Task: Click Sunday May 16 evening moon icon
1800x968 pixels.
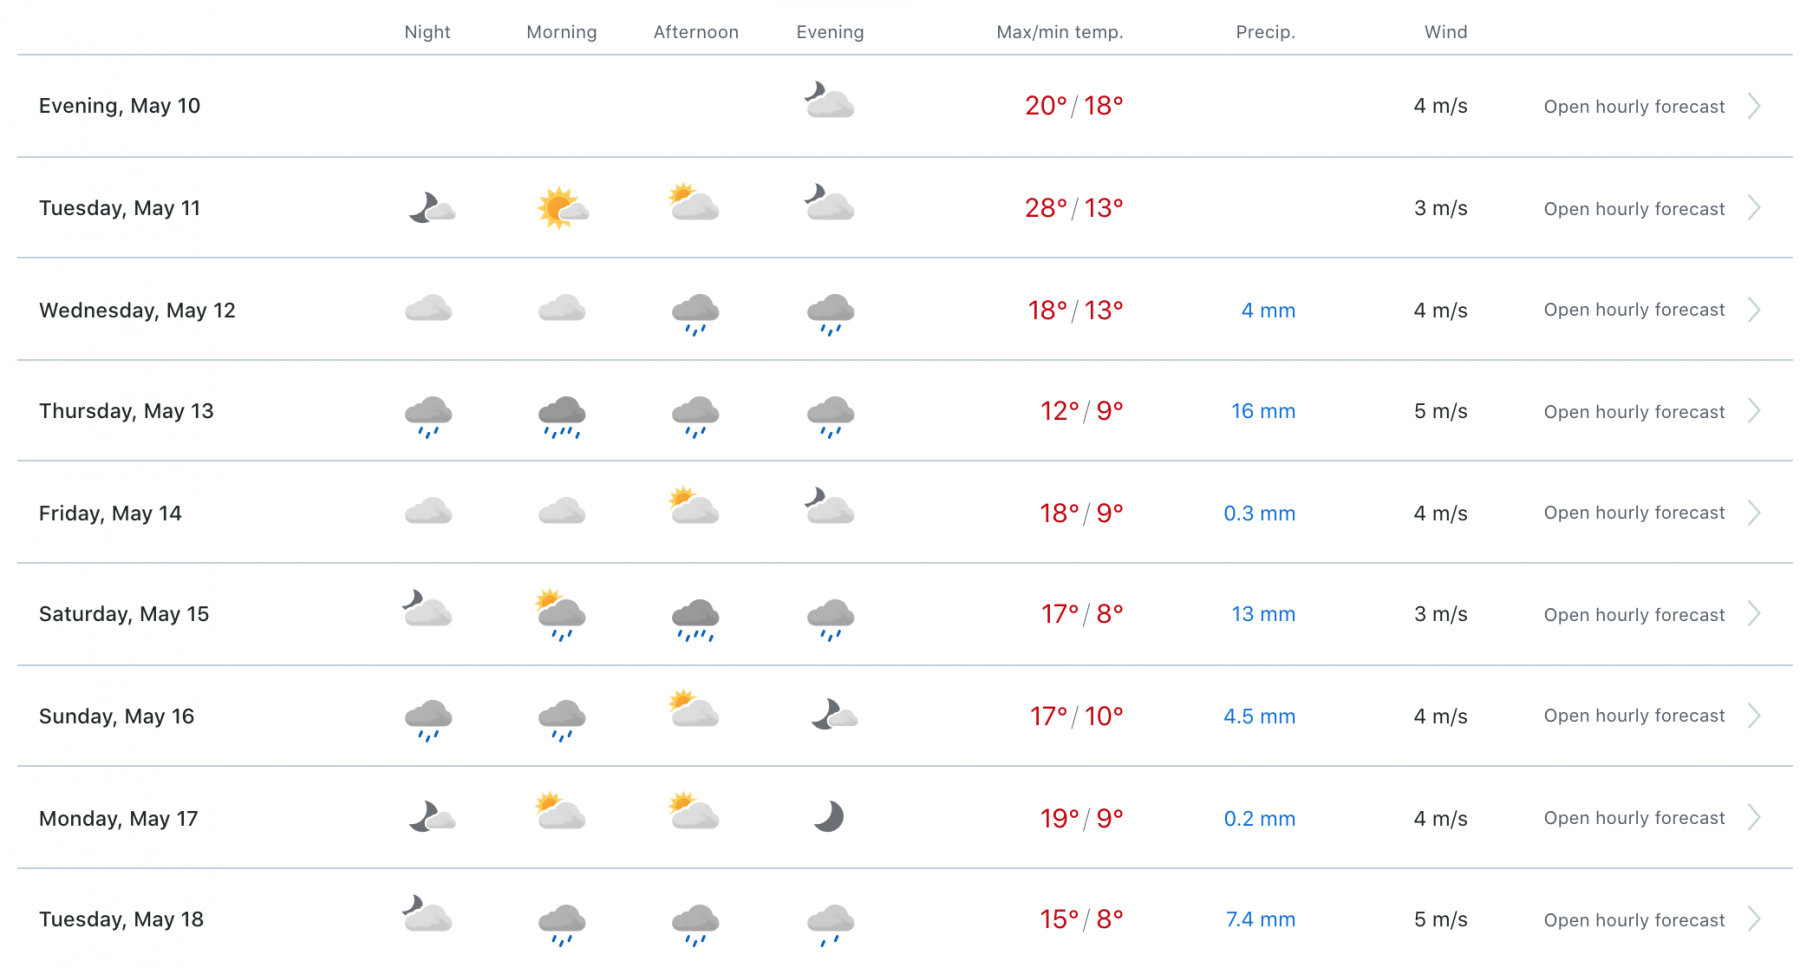Action: [833, 715]
